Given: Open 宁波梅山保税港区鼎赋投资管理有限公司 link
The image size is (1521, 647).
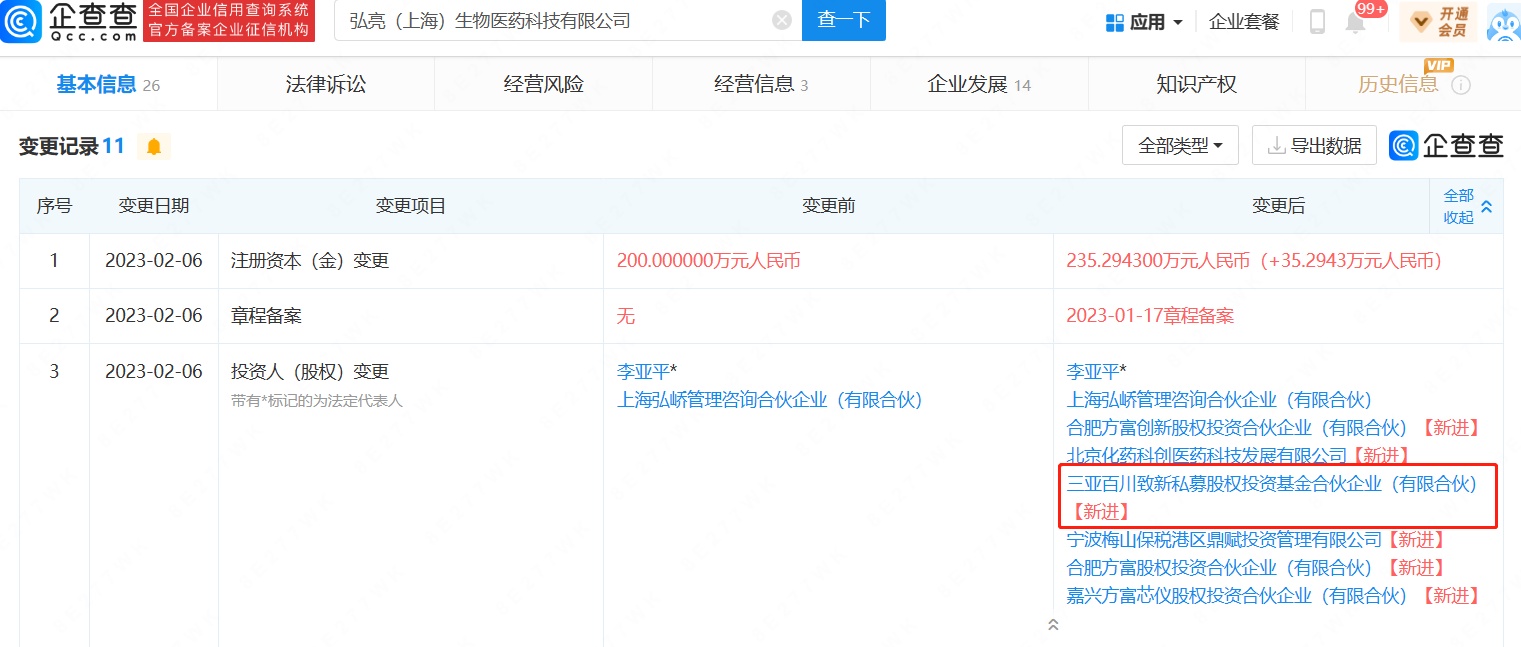Looking at the screenshot, I should tap(1224, 540).
